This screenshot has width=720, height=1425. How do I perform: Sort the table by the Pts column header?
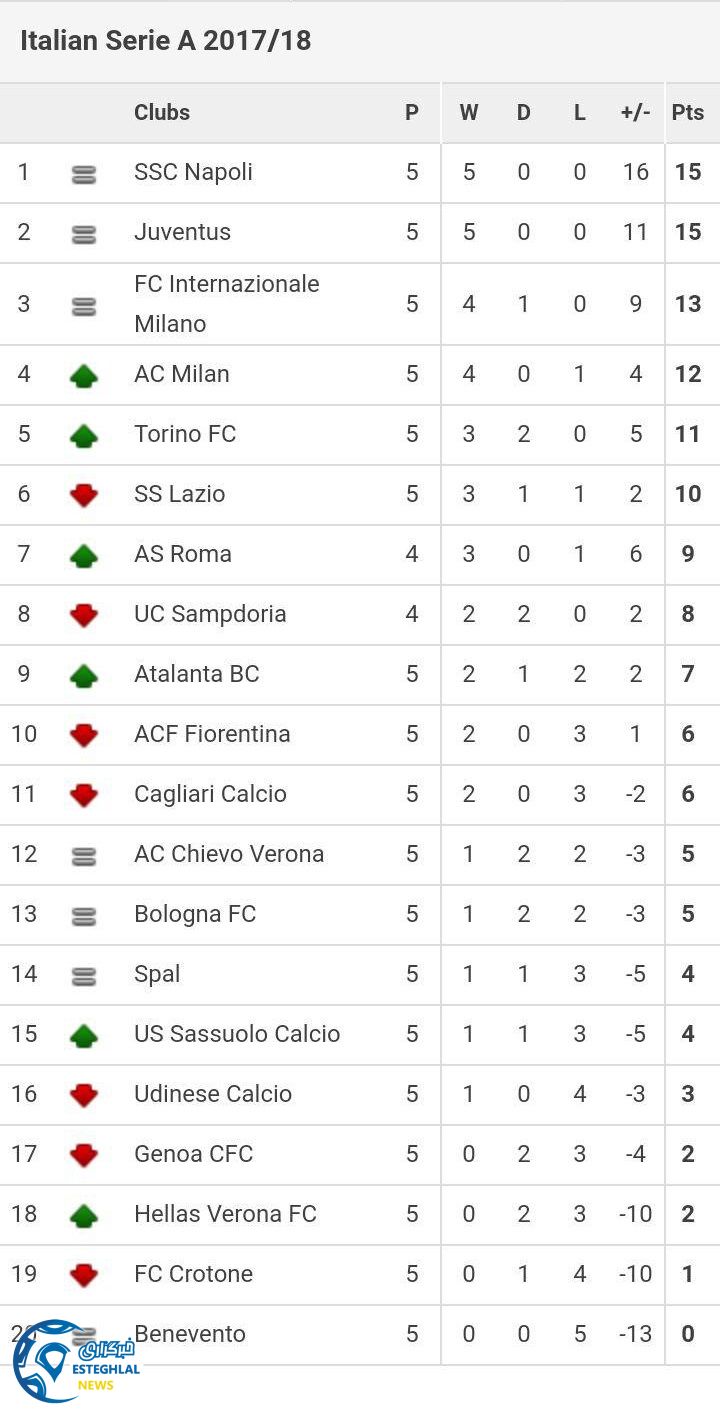point(688,113)
